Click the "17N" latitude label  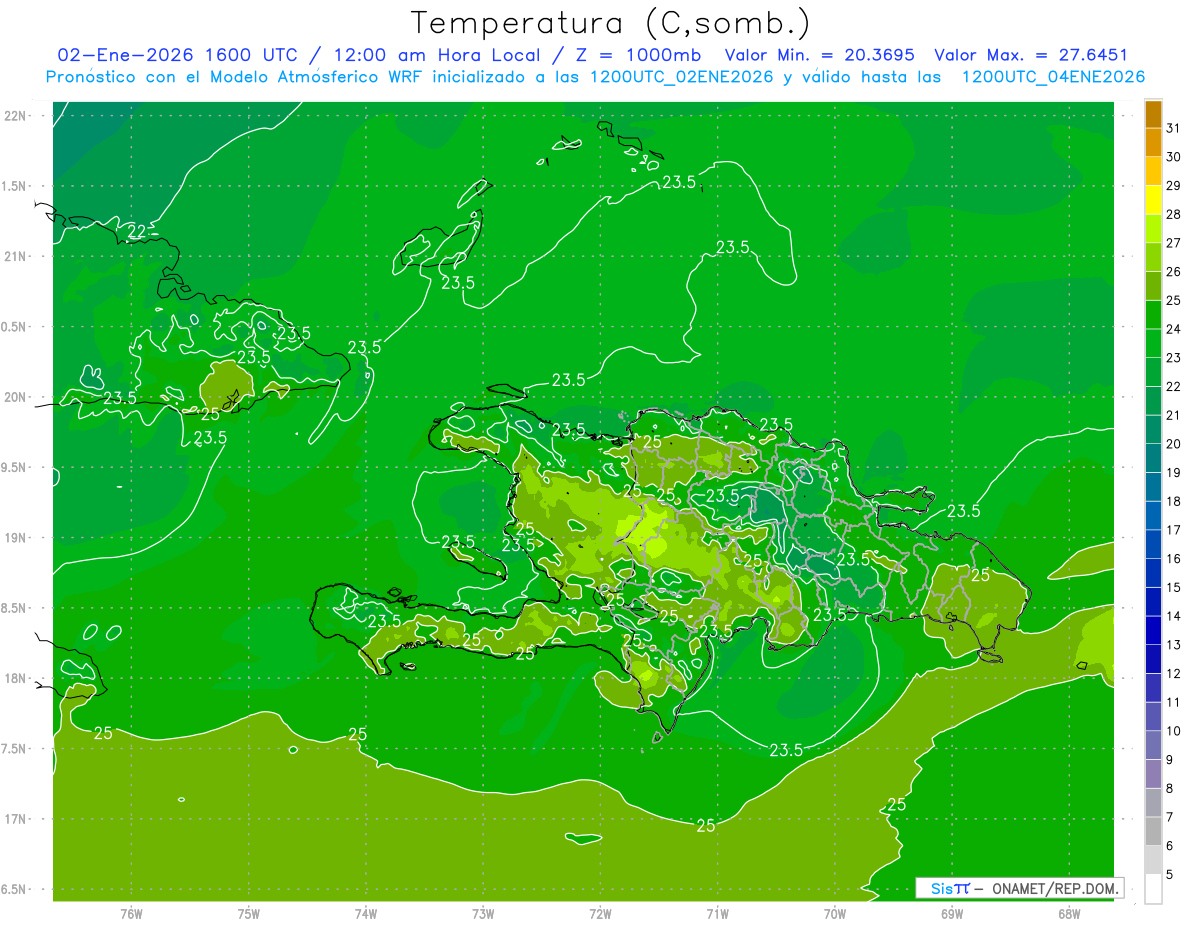point(14,819)
